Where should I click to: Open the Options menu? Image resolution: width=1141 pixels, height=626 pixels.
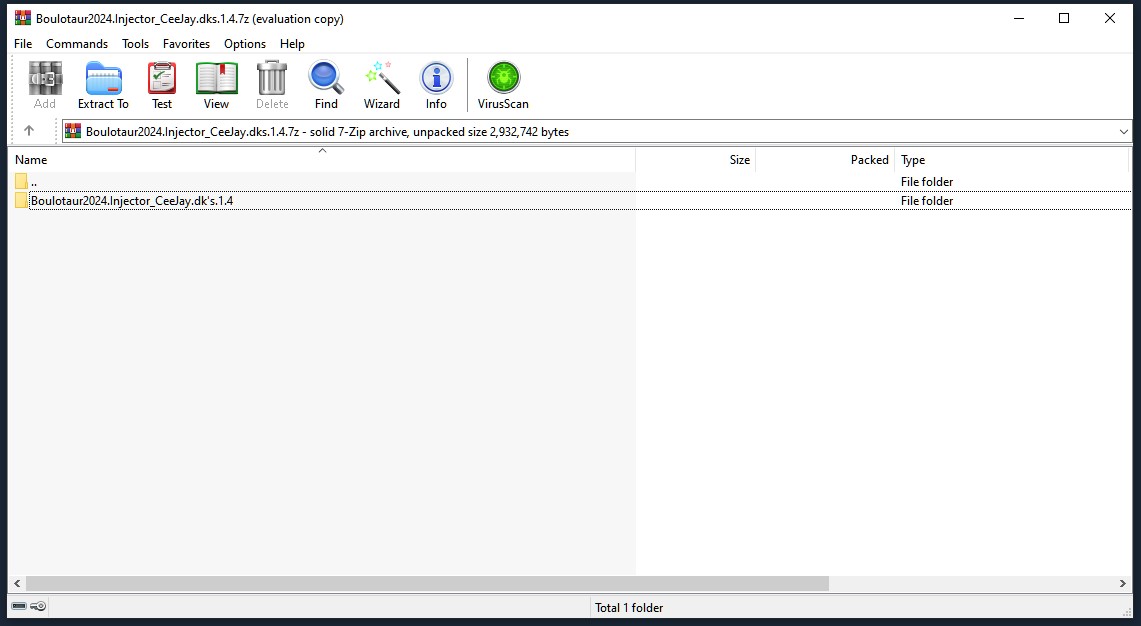coord(245,44)
